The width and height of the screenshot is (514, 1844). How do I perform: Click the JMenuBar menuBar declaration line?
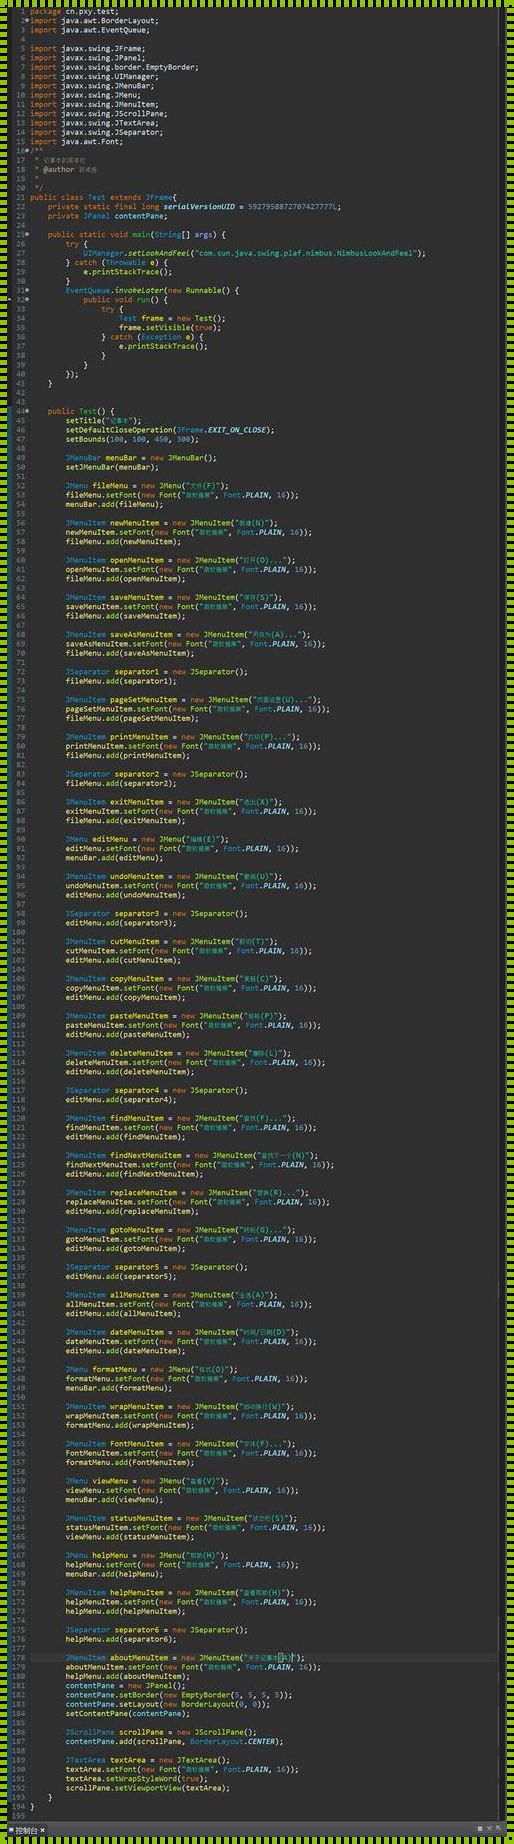(x=141, y=458)
